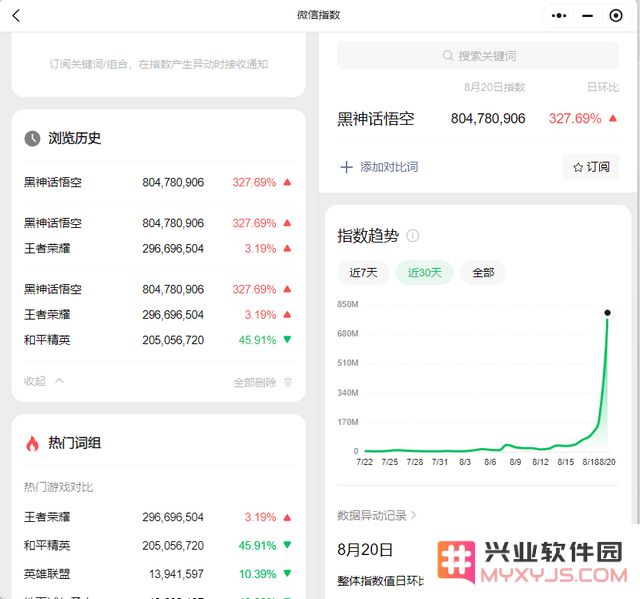Click the 热门词组 section heading
640x599 pixels.
tap(74, 443)
